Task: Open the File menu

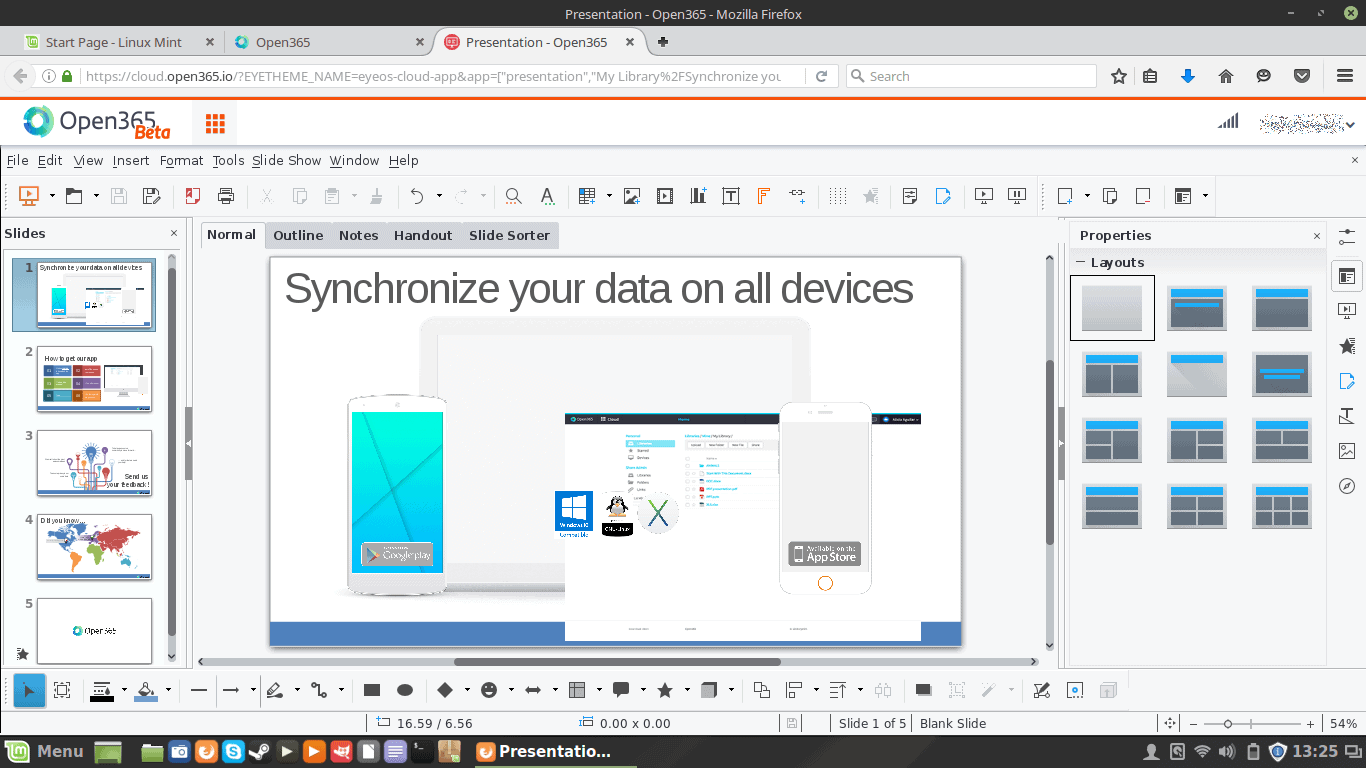Action: coord(17,160)
